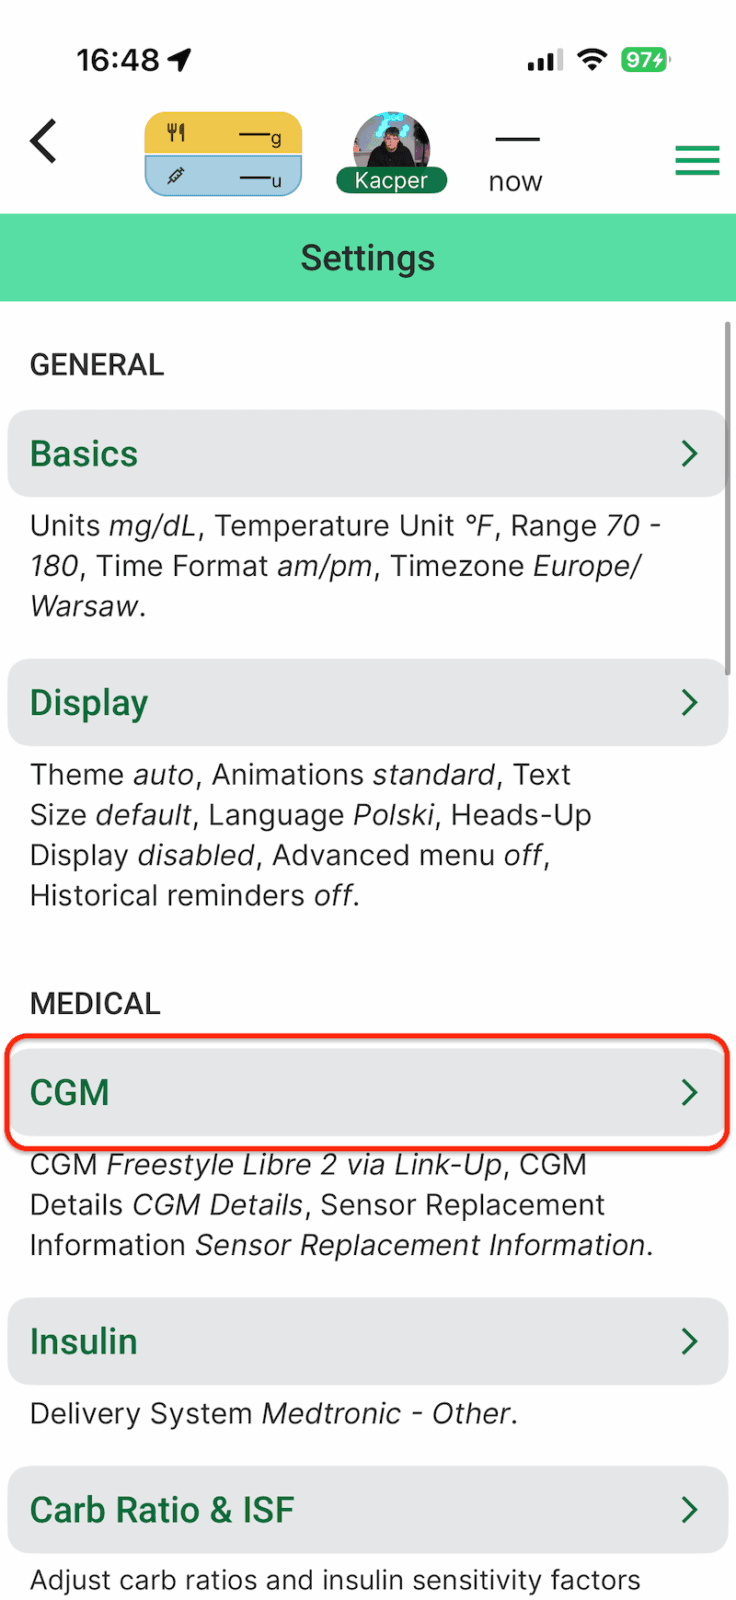Expand the Basics chevron

pos(689,454)
